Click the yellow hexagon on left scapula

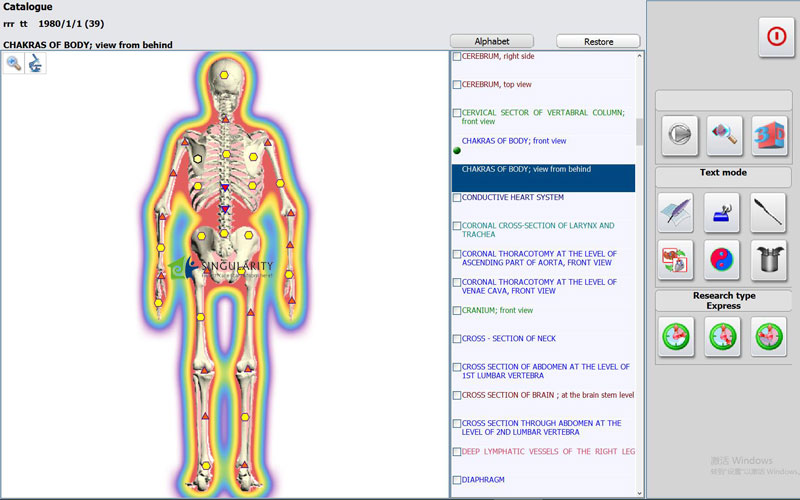point(197,159)
